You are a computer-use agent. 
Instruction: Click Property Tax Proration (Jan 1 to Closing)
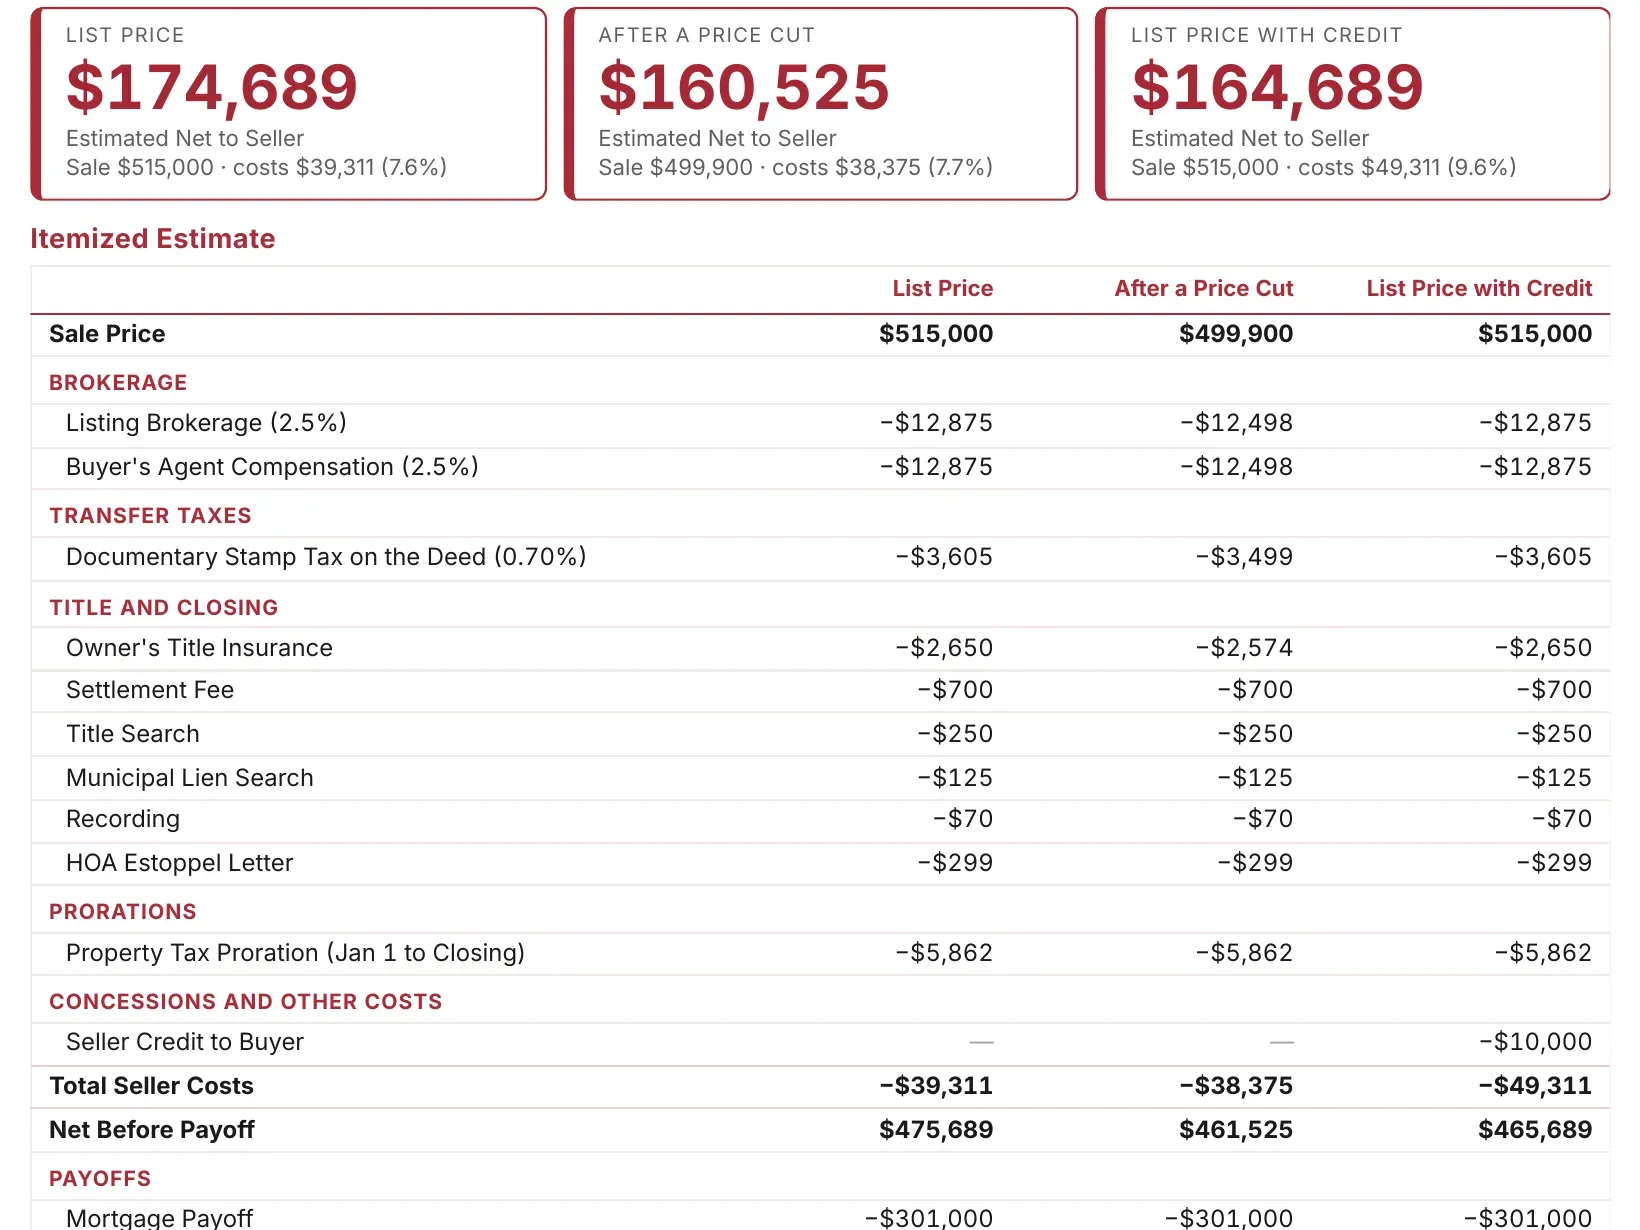(x=295, y=953)
